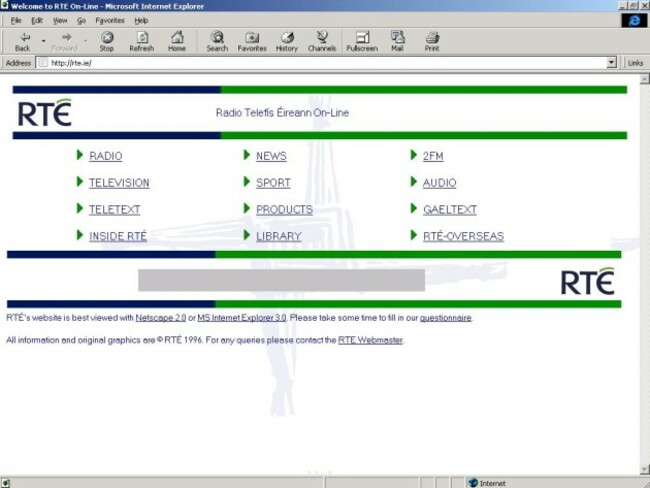Screen dimensions: 650x488
Task: Open the AUDIO link
Action: (x=440, y=183)
